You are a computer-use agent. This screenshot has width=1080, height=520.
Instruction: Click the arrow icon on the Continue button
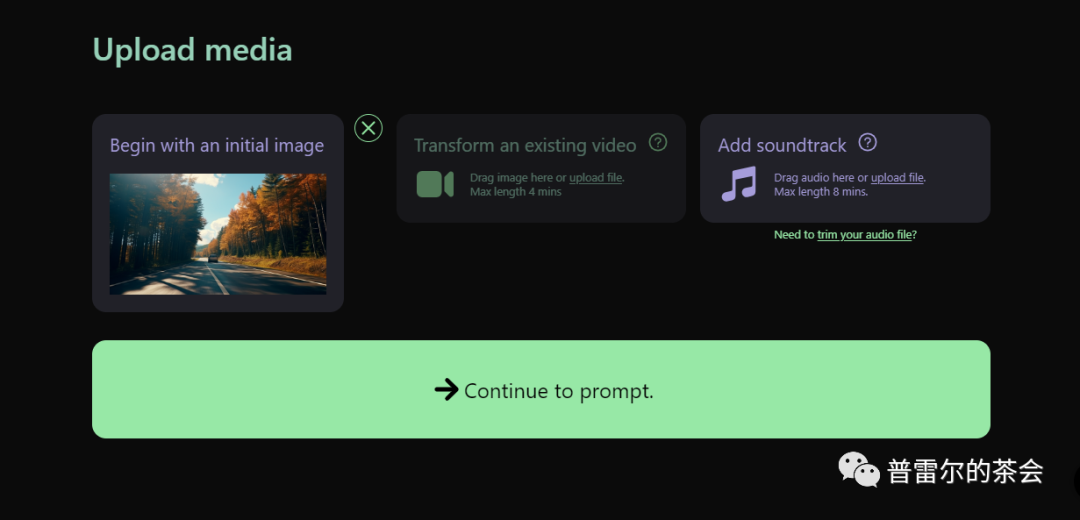tap(446, 390)
